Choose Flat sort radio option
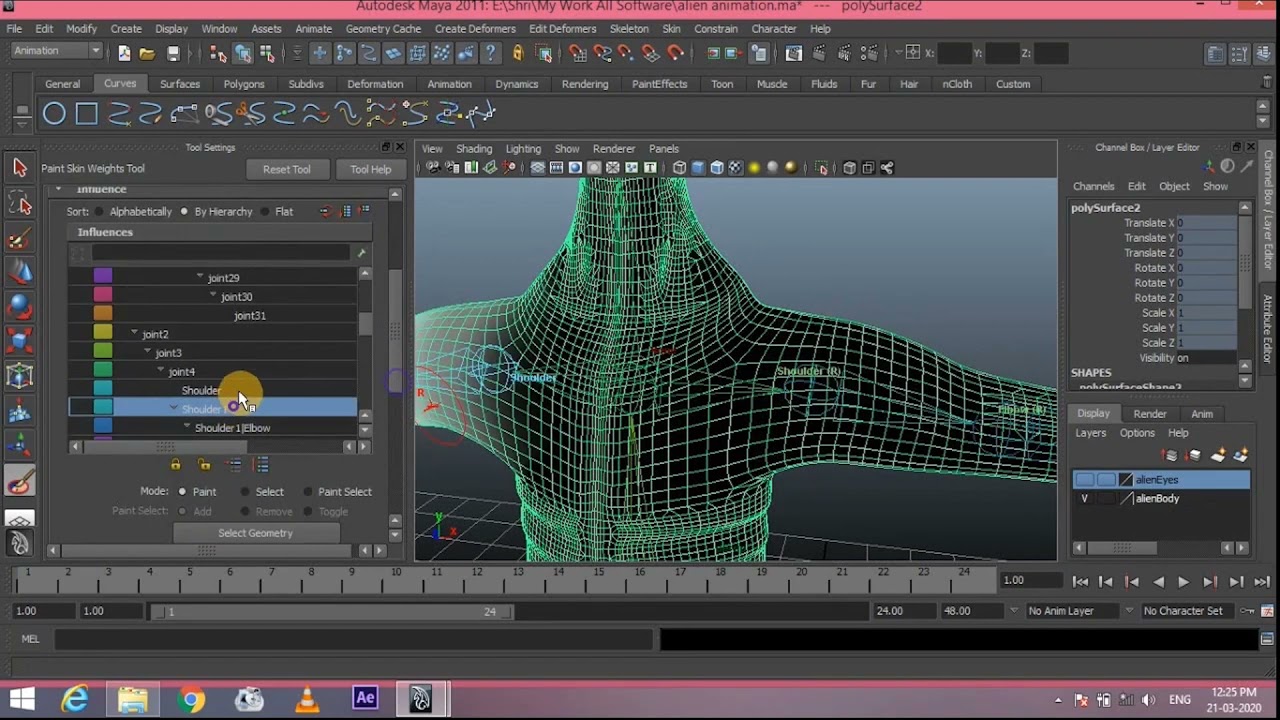 pos(264,212)
